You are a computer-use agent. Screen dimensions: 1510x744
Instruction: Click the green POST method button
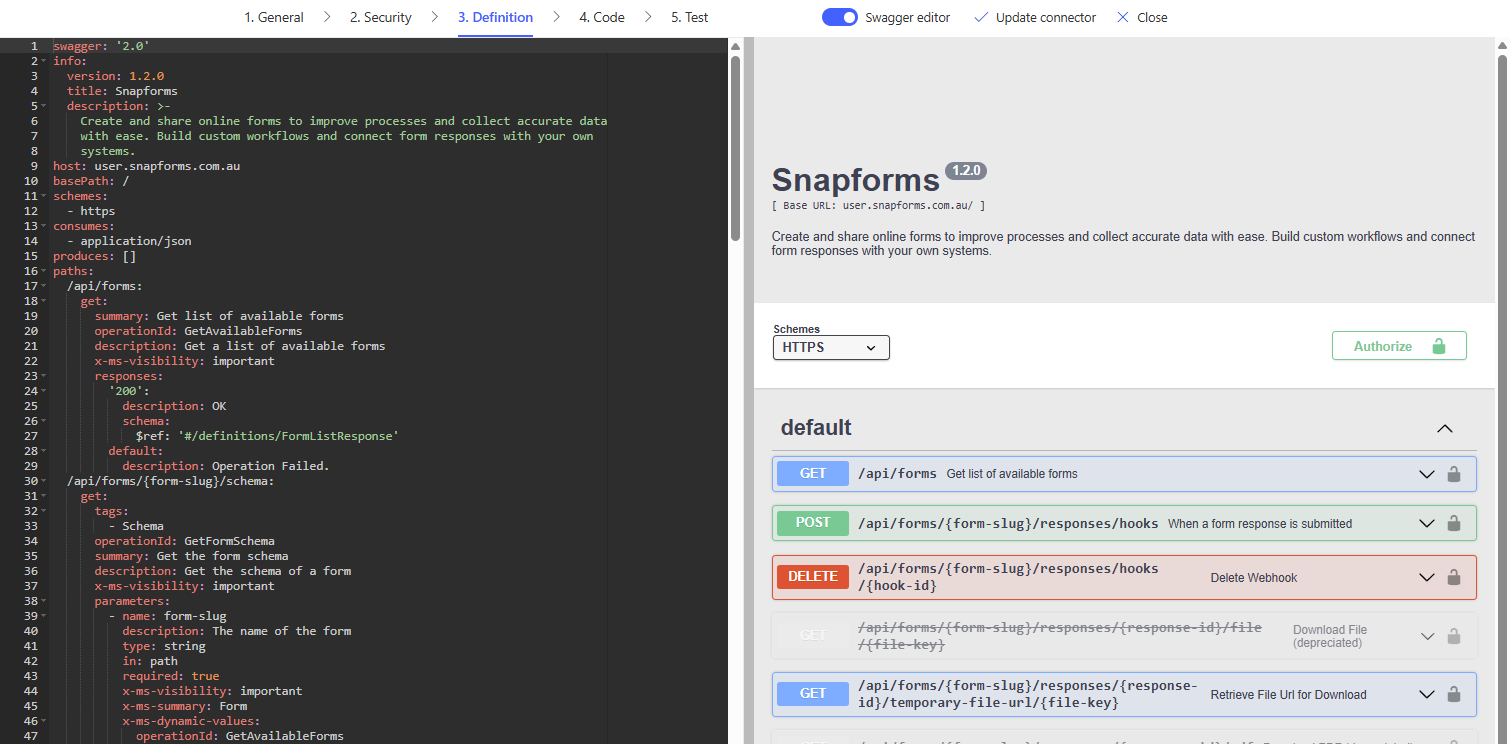pyautogui.click(x=813, y=523)
